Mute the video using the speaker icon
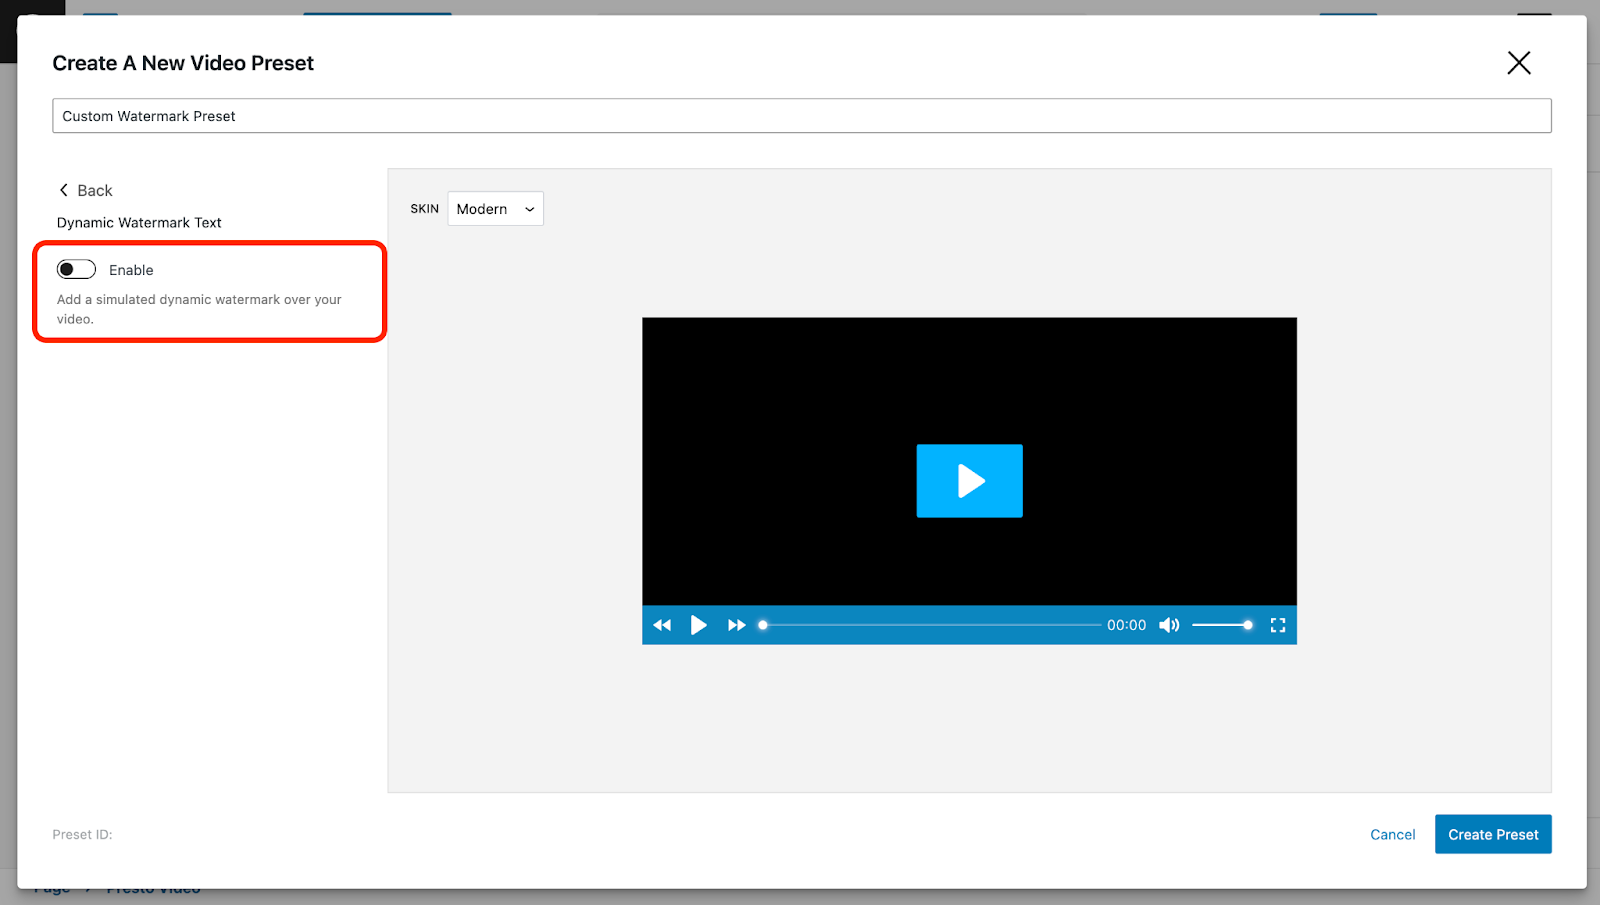1600x905 pixels. pyautogui.click(x=1169, y=625)
